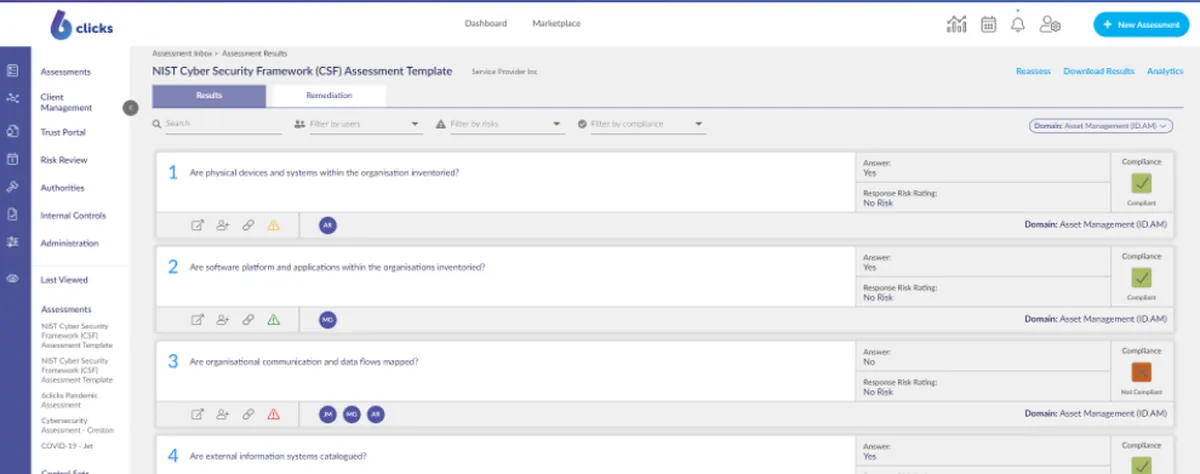Select Authorities in the sidebar
1200x474 pixels.
(62, 188)
